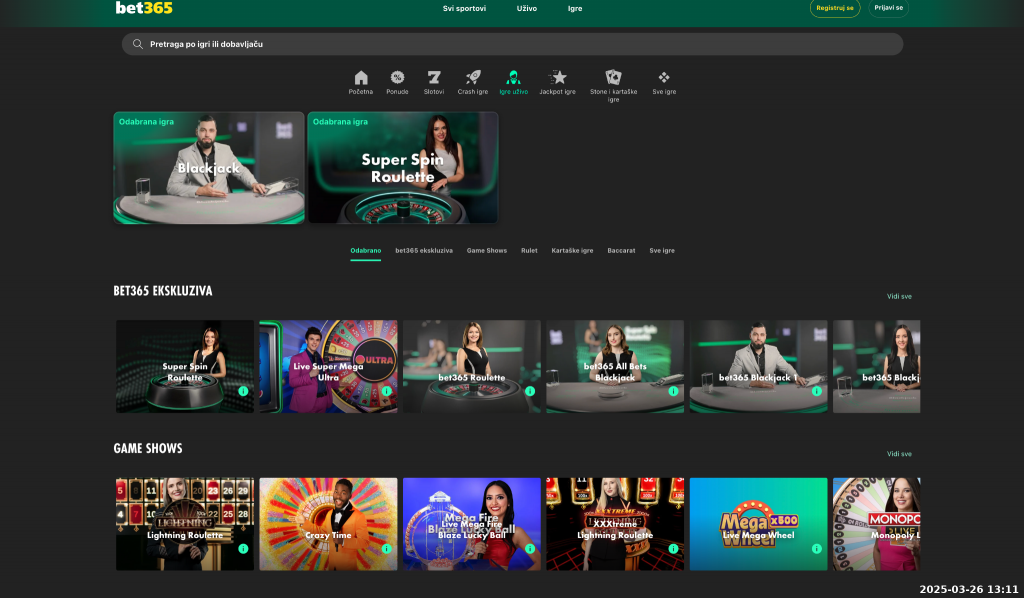Open Svi sportovi in top menu
Image resolution: width=1024 pixels, height=598 pixels.
(464, 8)
